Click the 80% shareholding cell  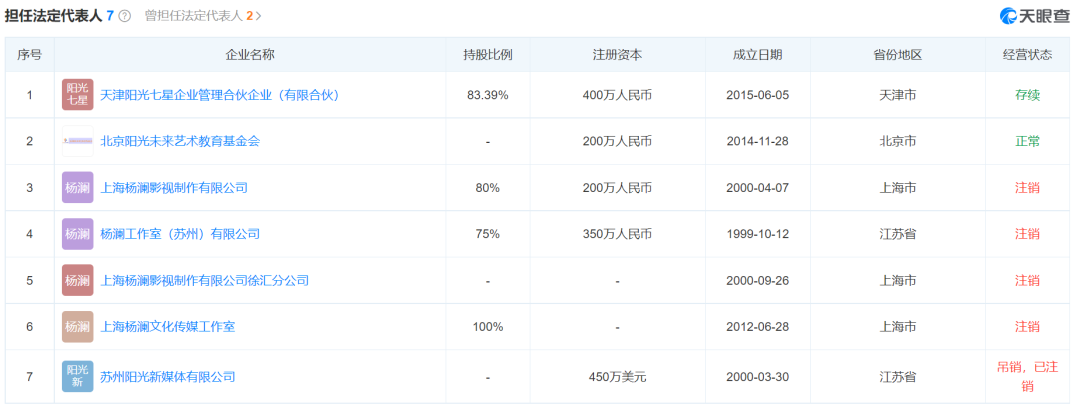(x=488, y=187)
